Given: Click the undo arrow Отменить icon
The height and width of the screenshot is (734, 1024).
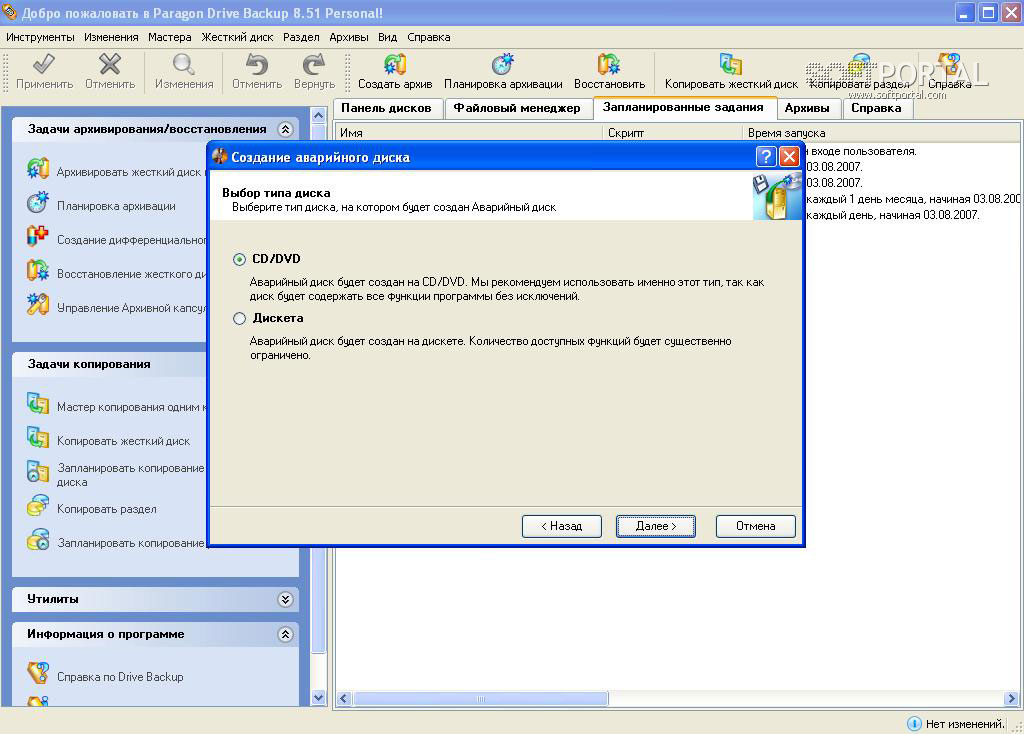Looking at the screenshot, I should tap(257, 64).
